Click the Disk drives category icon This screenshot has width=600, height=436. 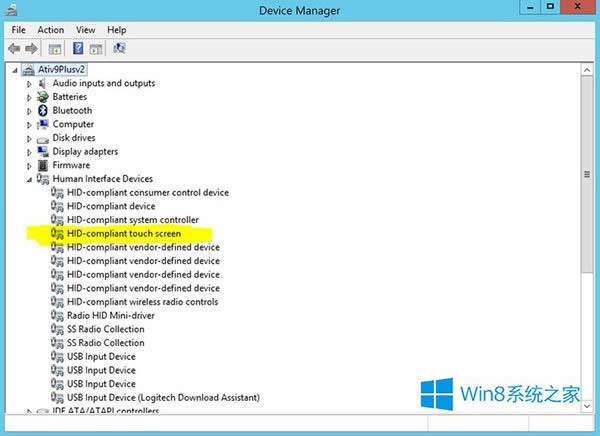pos(43,138)
